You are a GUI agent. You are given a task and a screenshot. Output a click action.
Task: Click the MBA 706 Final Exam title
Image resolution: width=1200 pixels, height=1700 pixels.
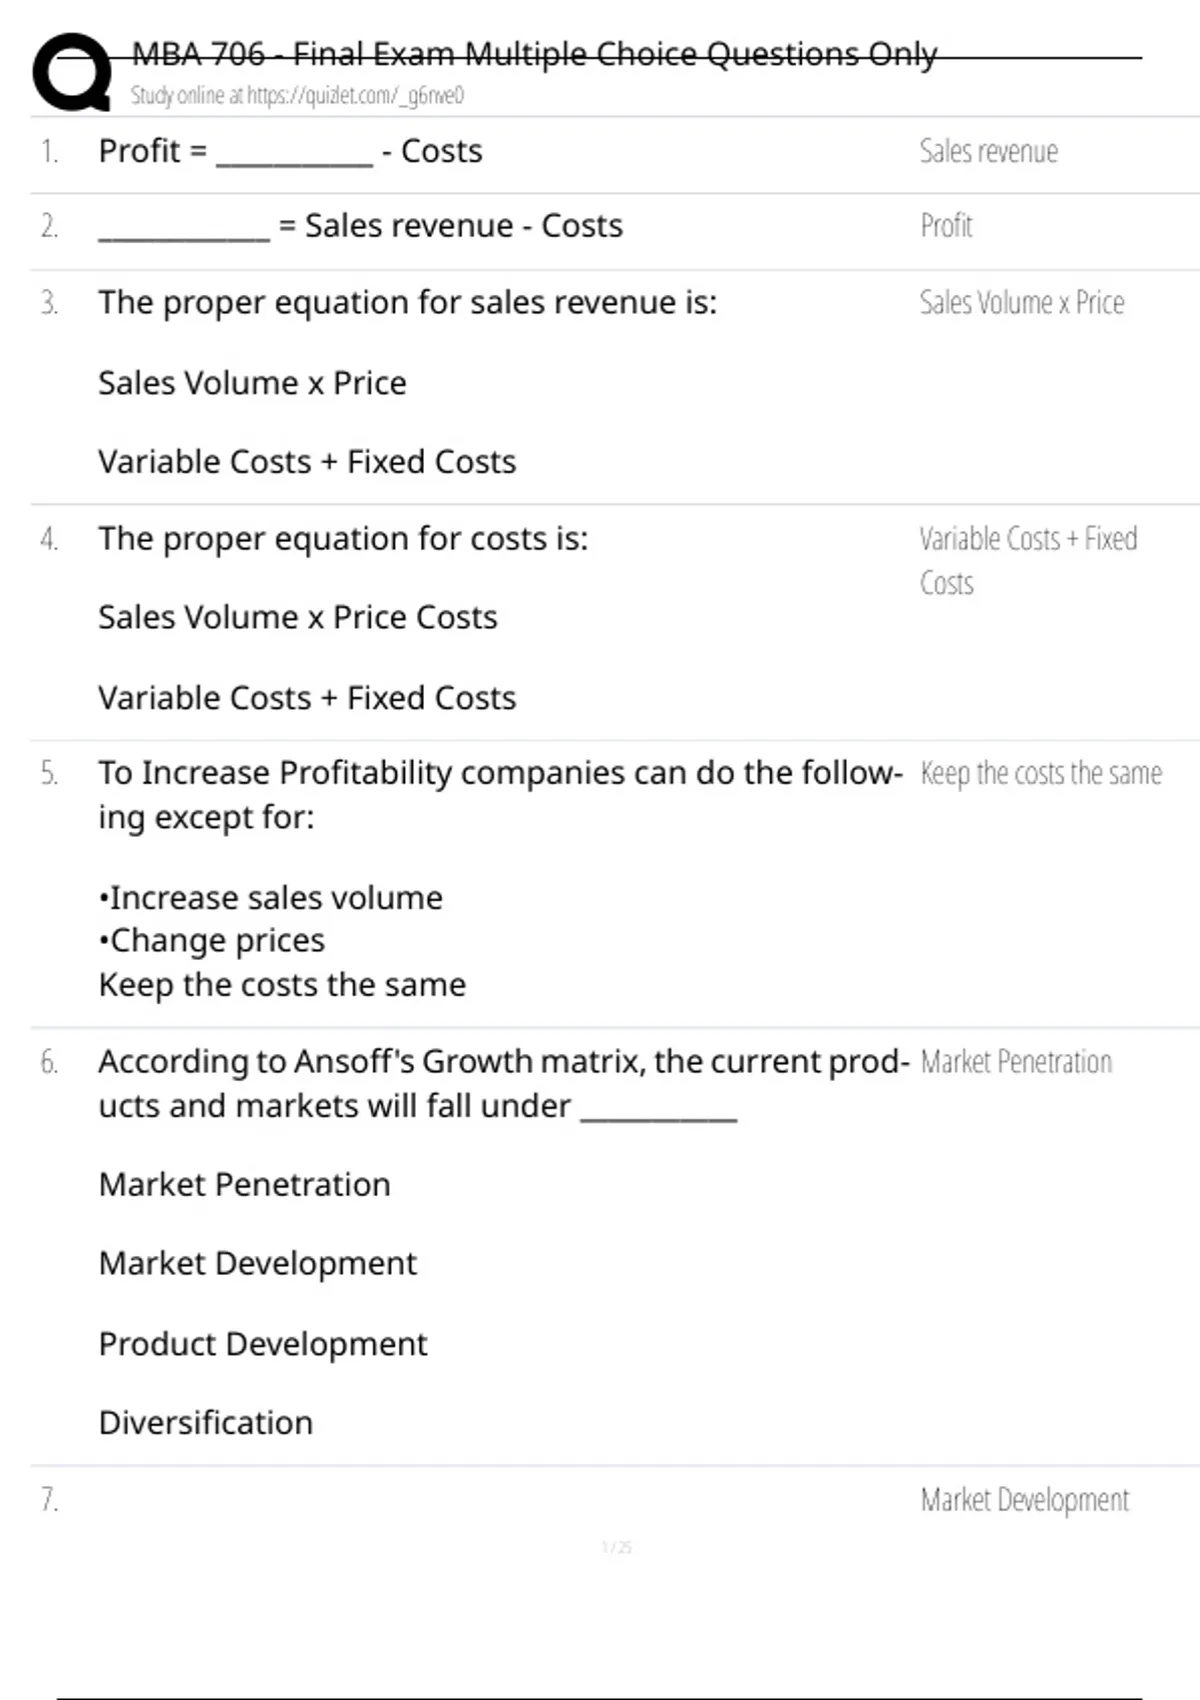[x=534, y=54]
